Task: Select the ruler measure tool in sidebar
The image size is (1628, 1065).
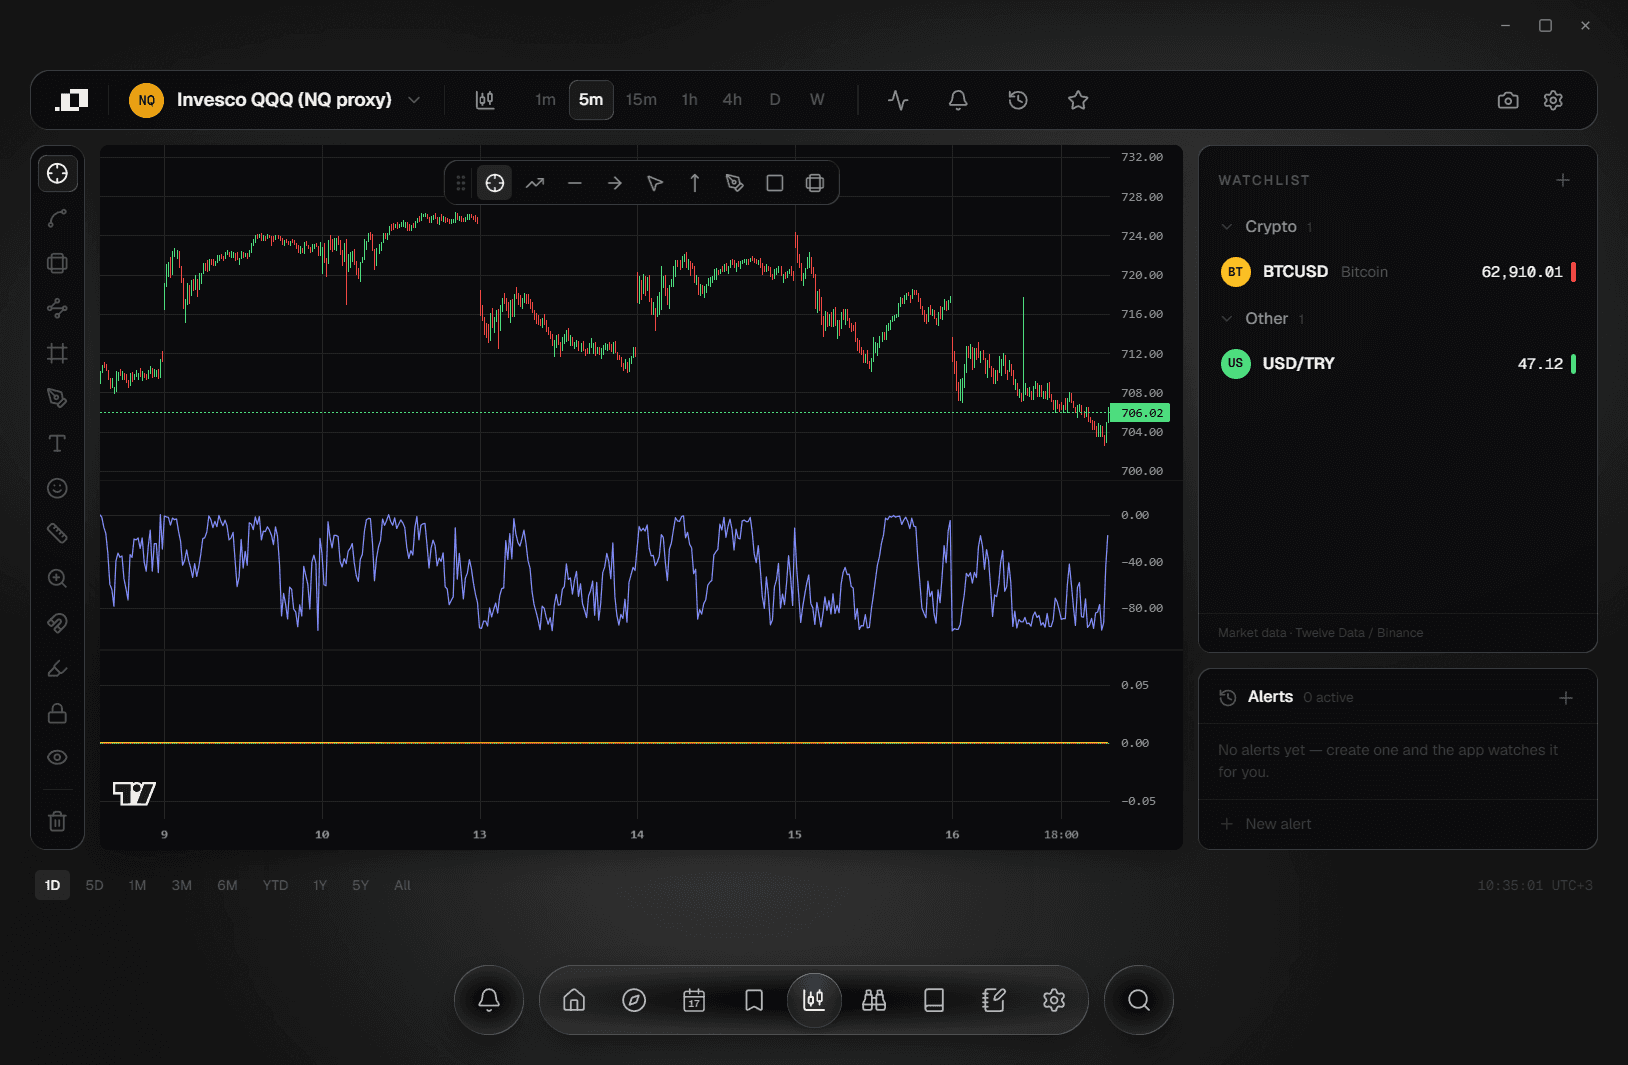Action: pos(57,533)
